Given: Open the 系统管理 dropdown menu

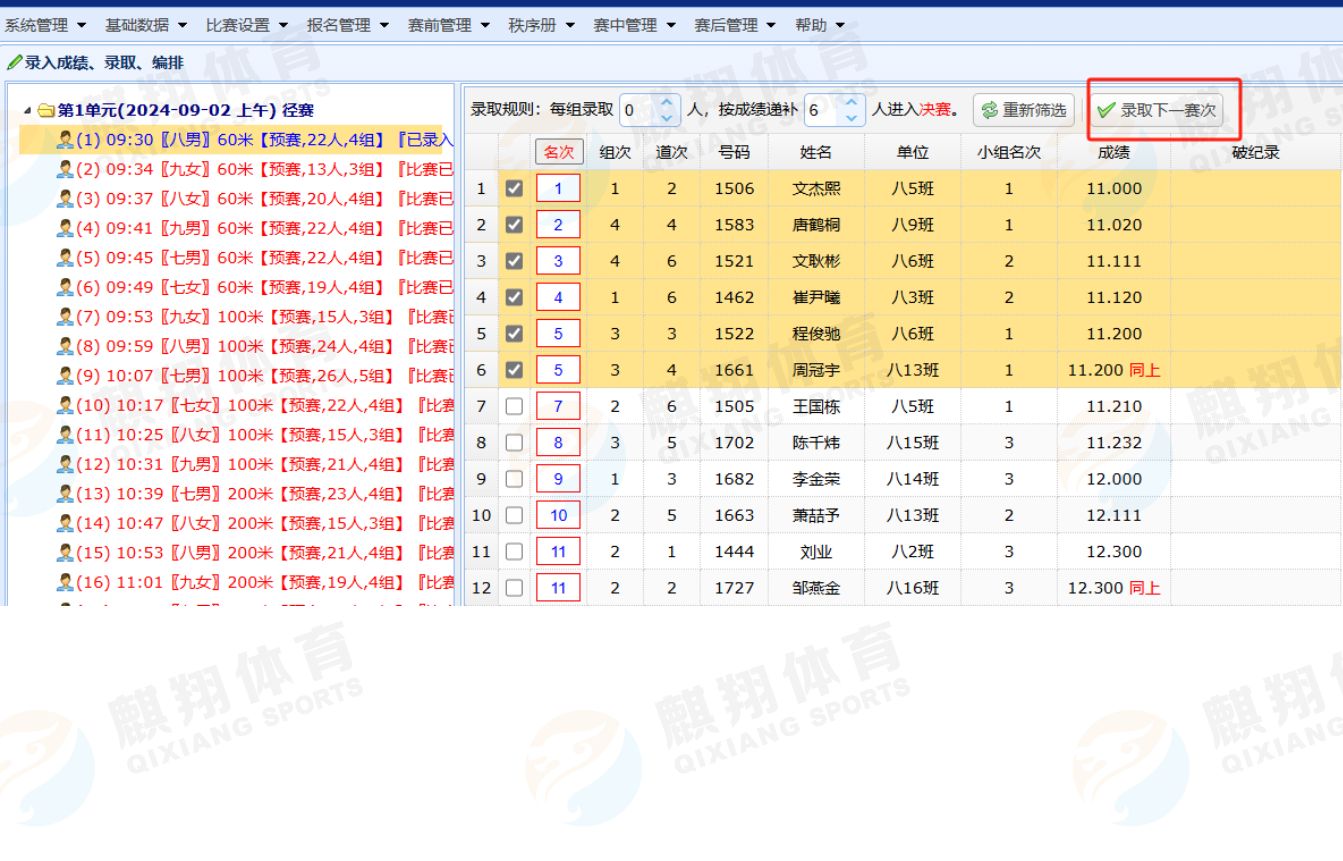Looking at the screenshot, I should (x=46, y=25).
